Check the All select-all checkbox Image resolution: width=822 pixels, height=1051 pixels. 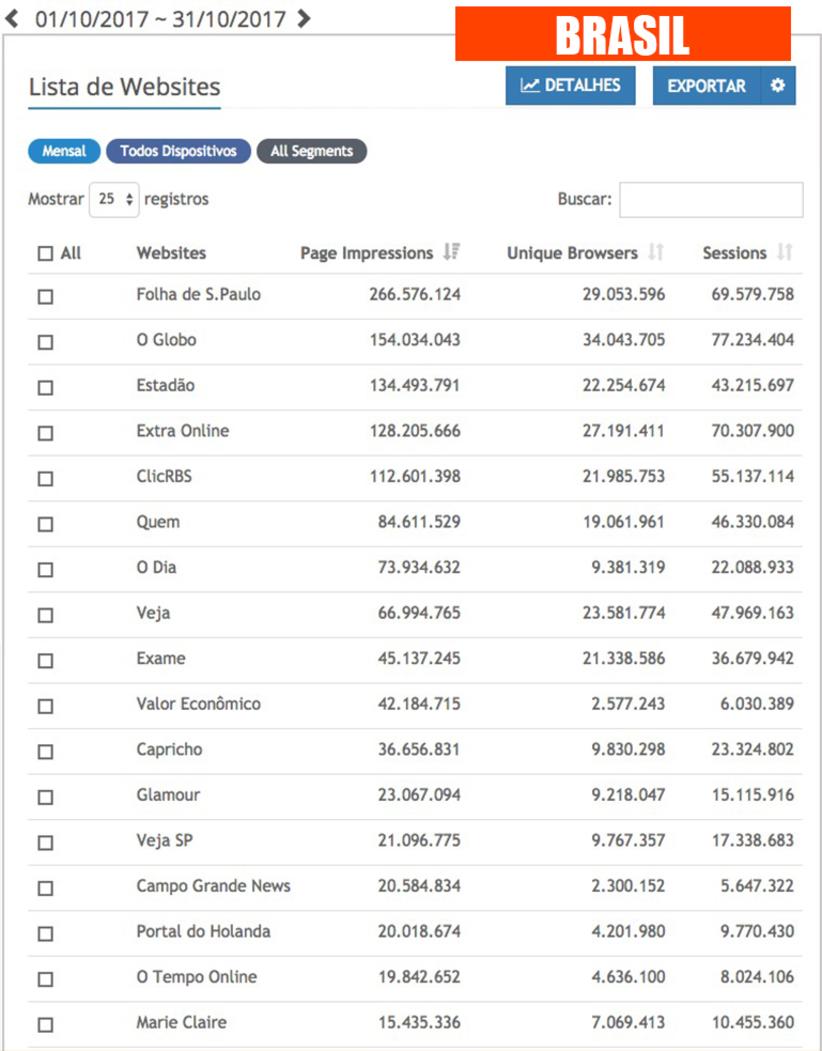[45, 254]
